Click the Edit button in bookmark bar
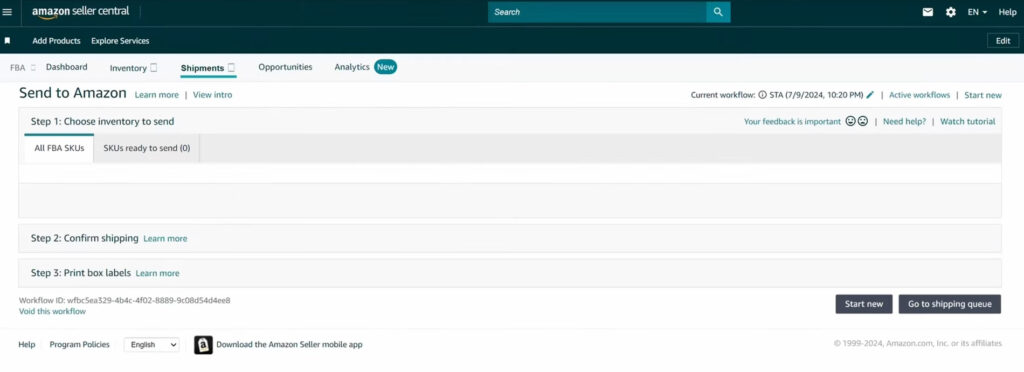 1002,40
